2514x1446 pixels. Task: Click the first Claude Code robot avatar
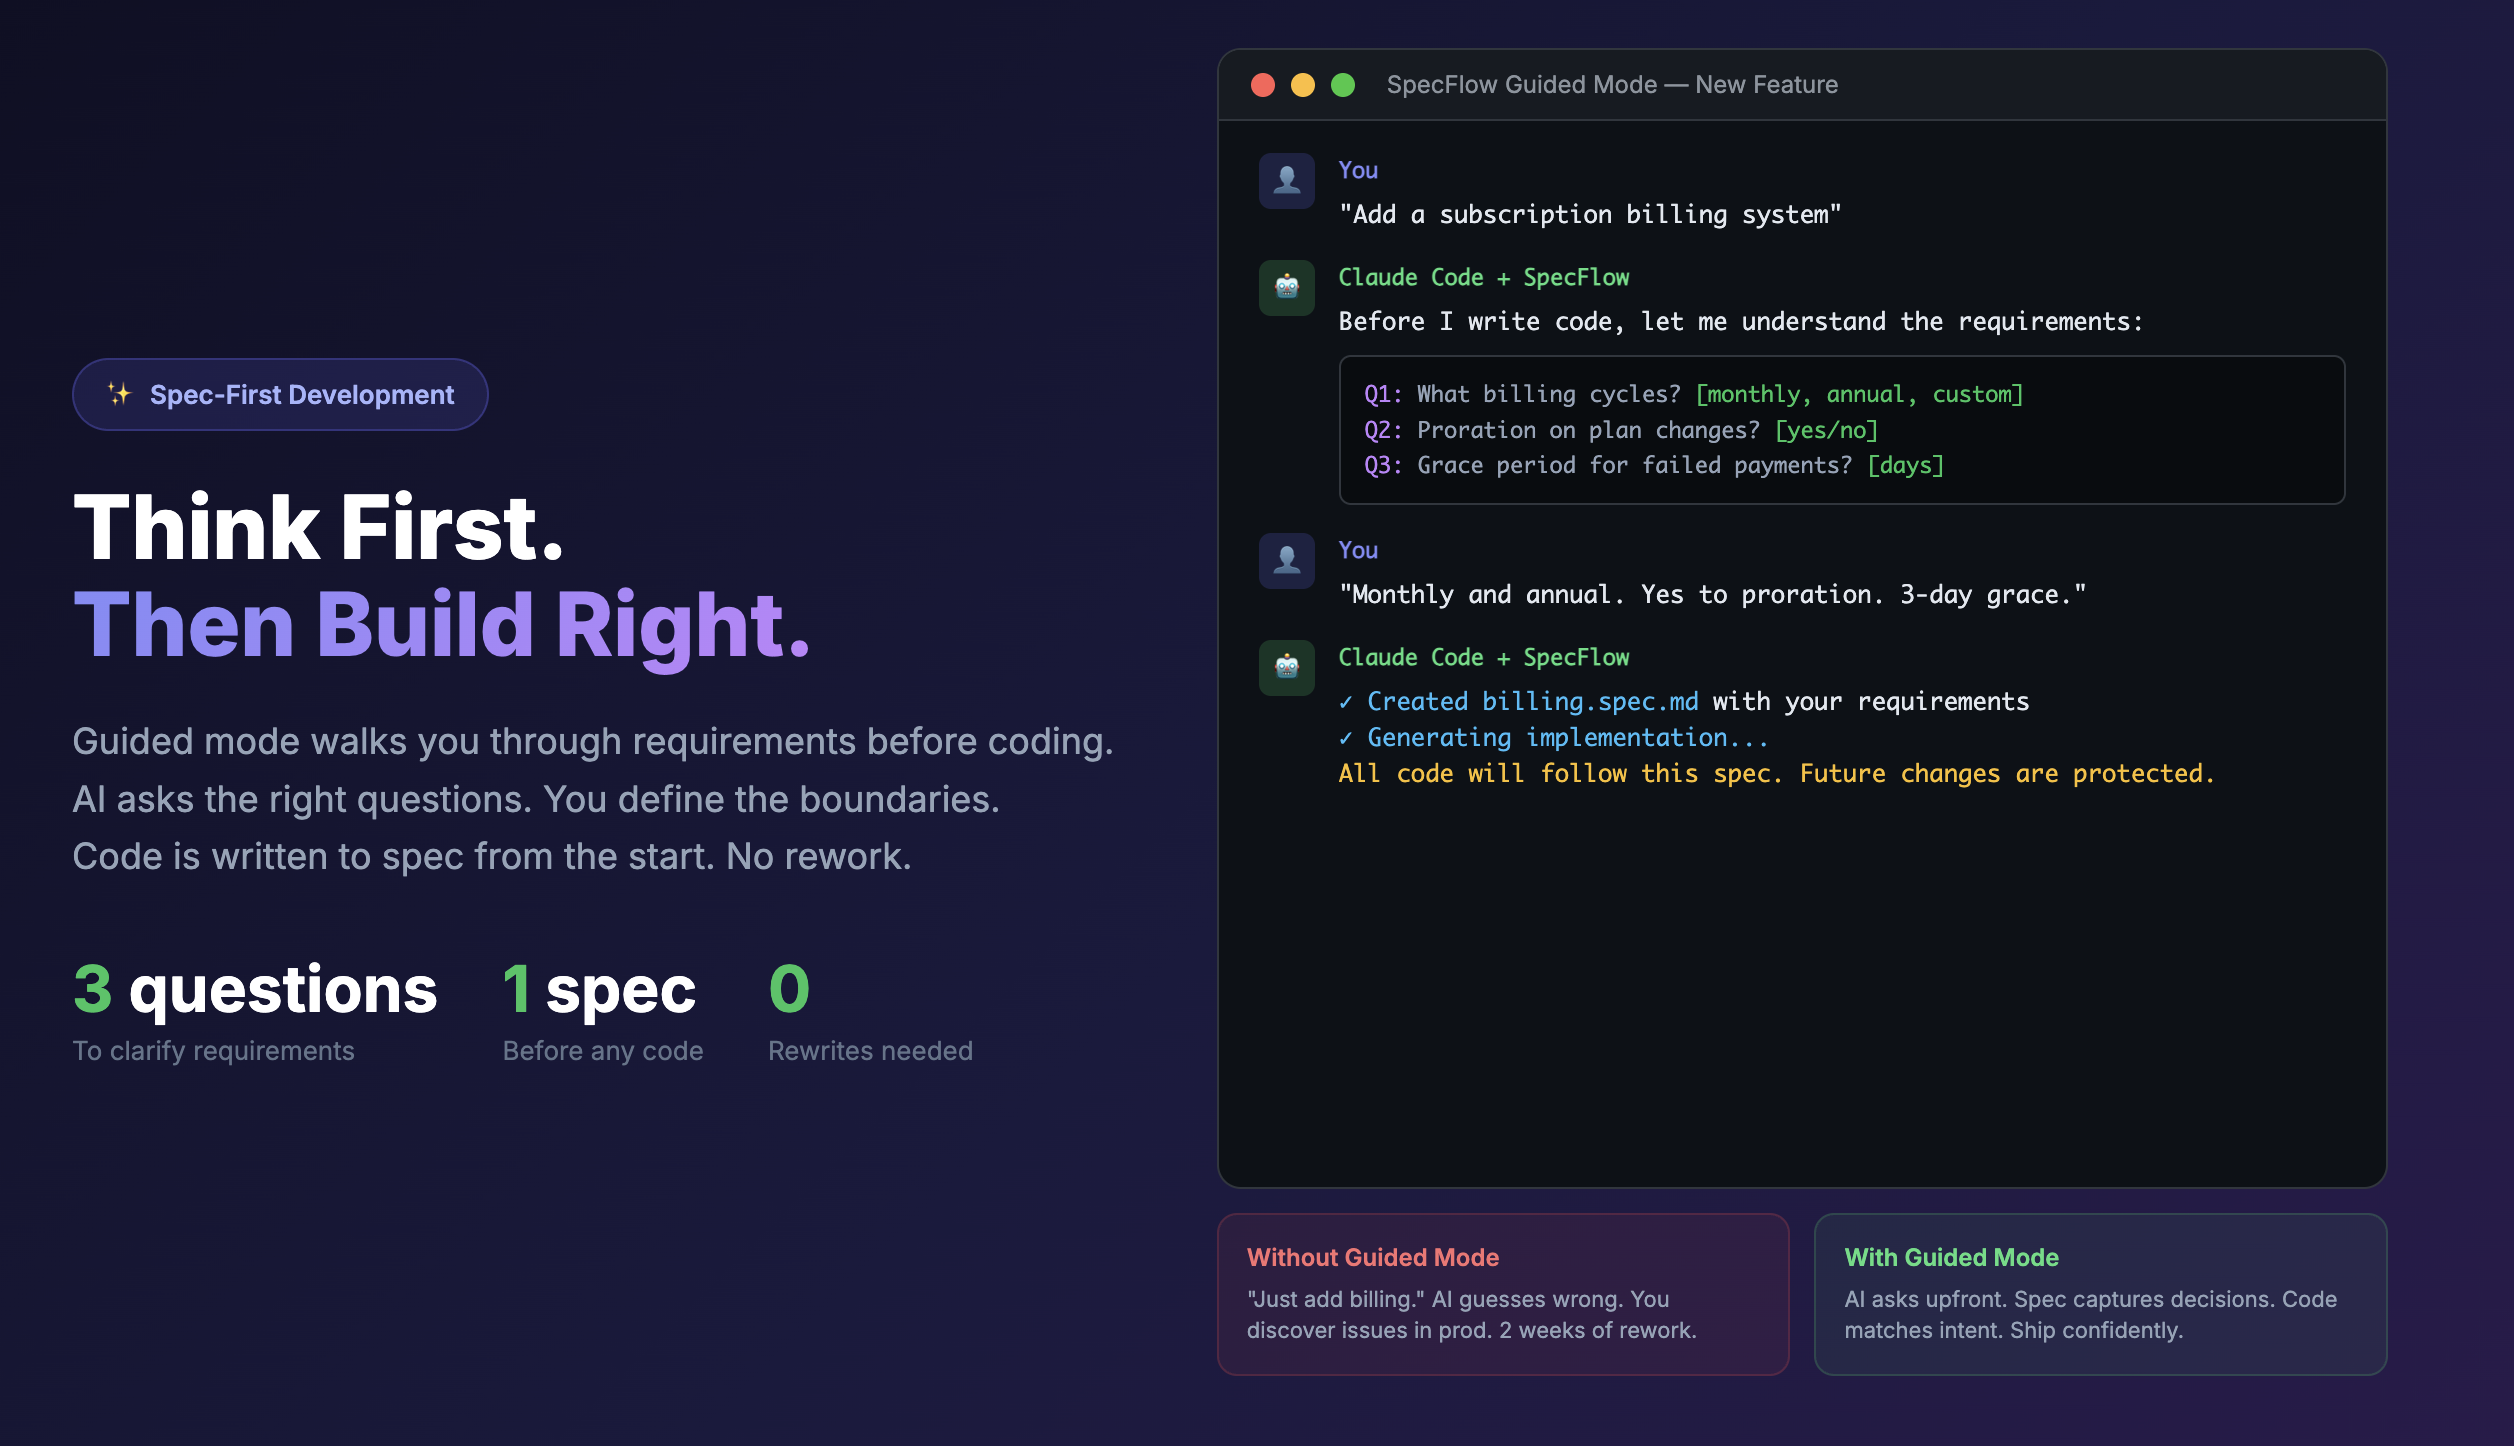point(1286,288)
